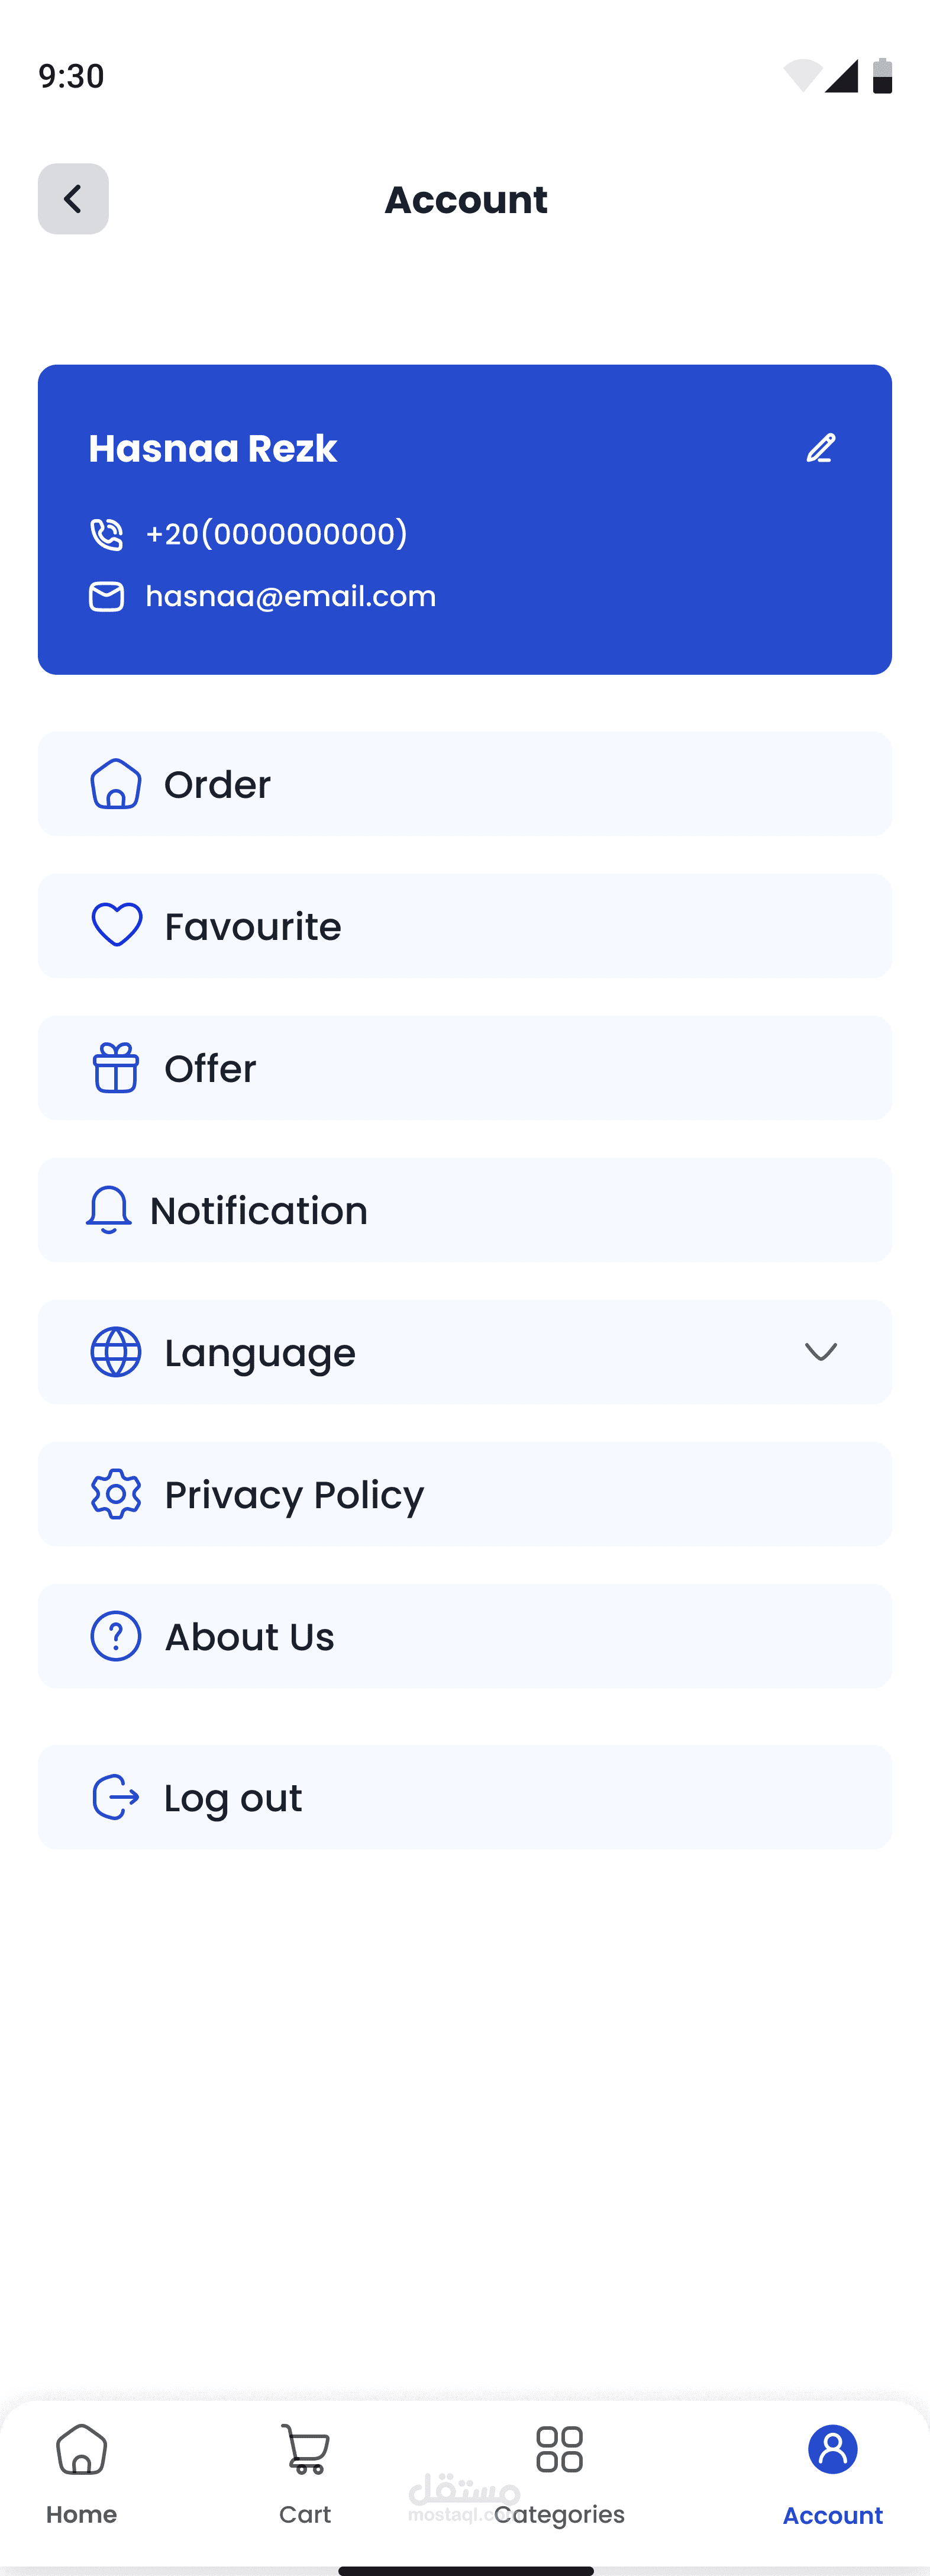930x2576 pixels.
Task: Tap the gear Privacy Policy icon
Action: point(116,1494)
